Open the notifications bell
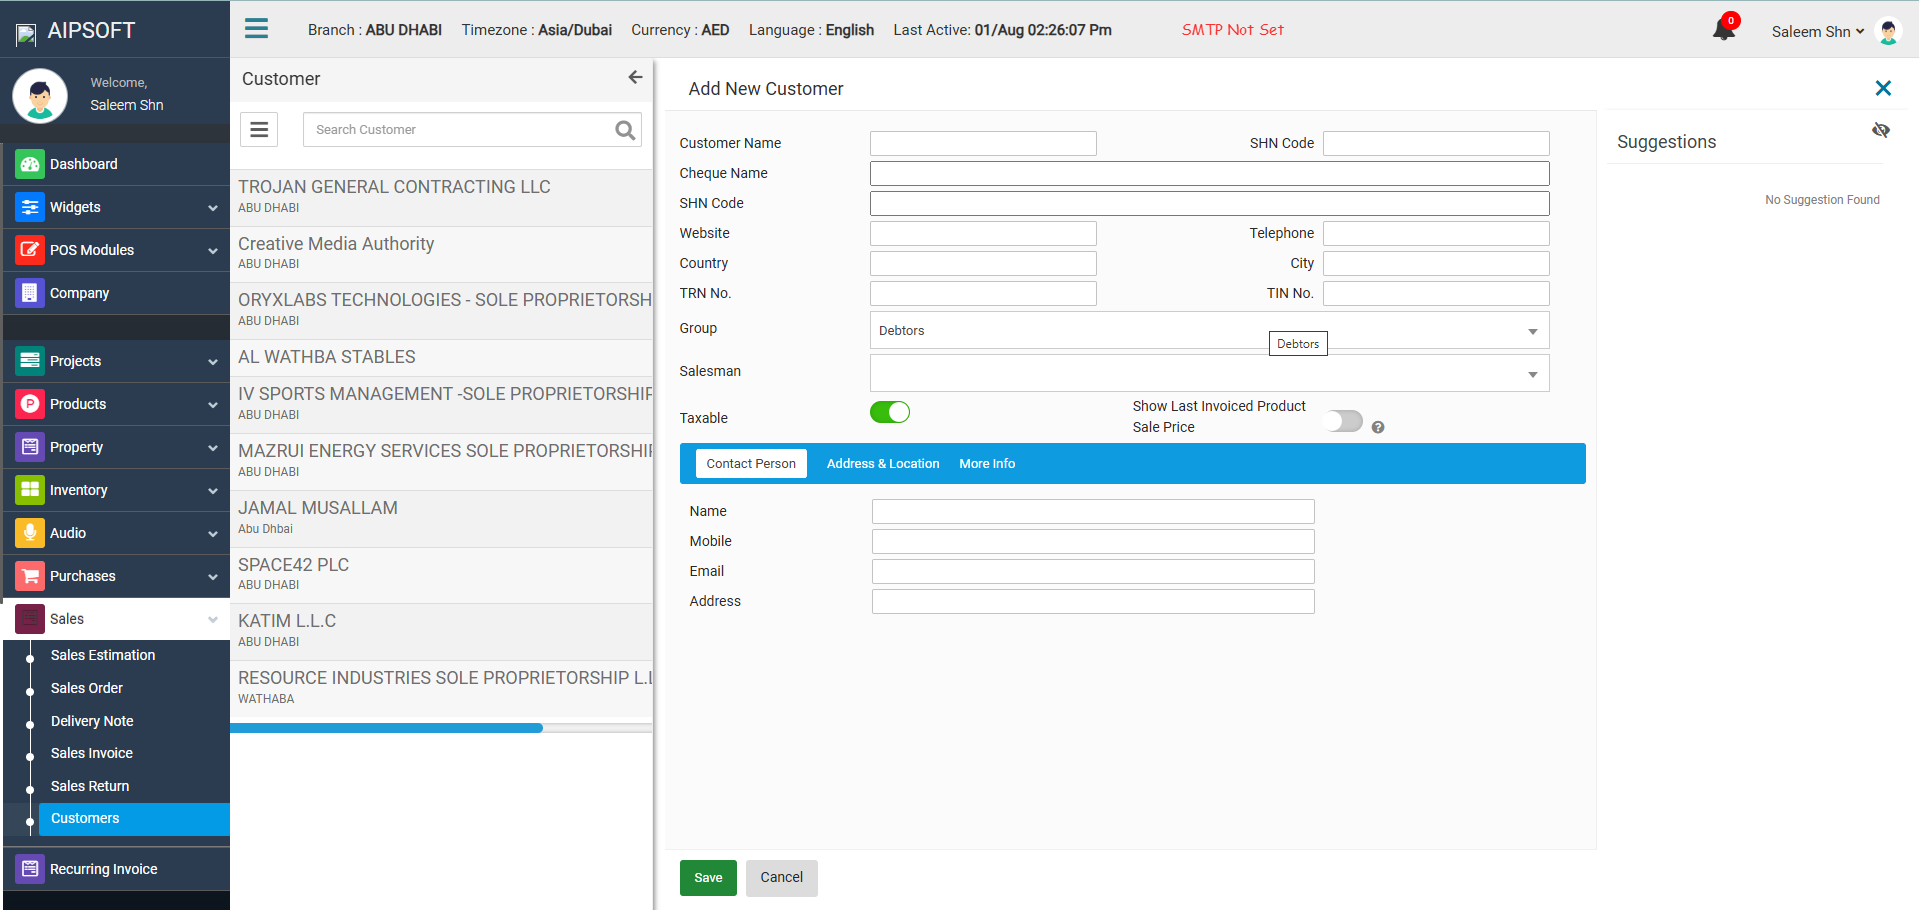Screen dimensions: 1919x910 click(1724, 29)
